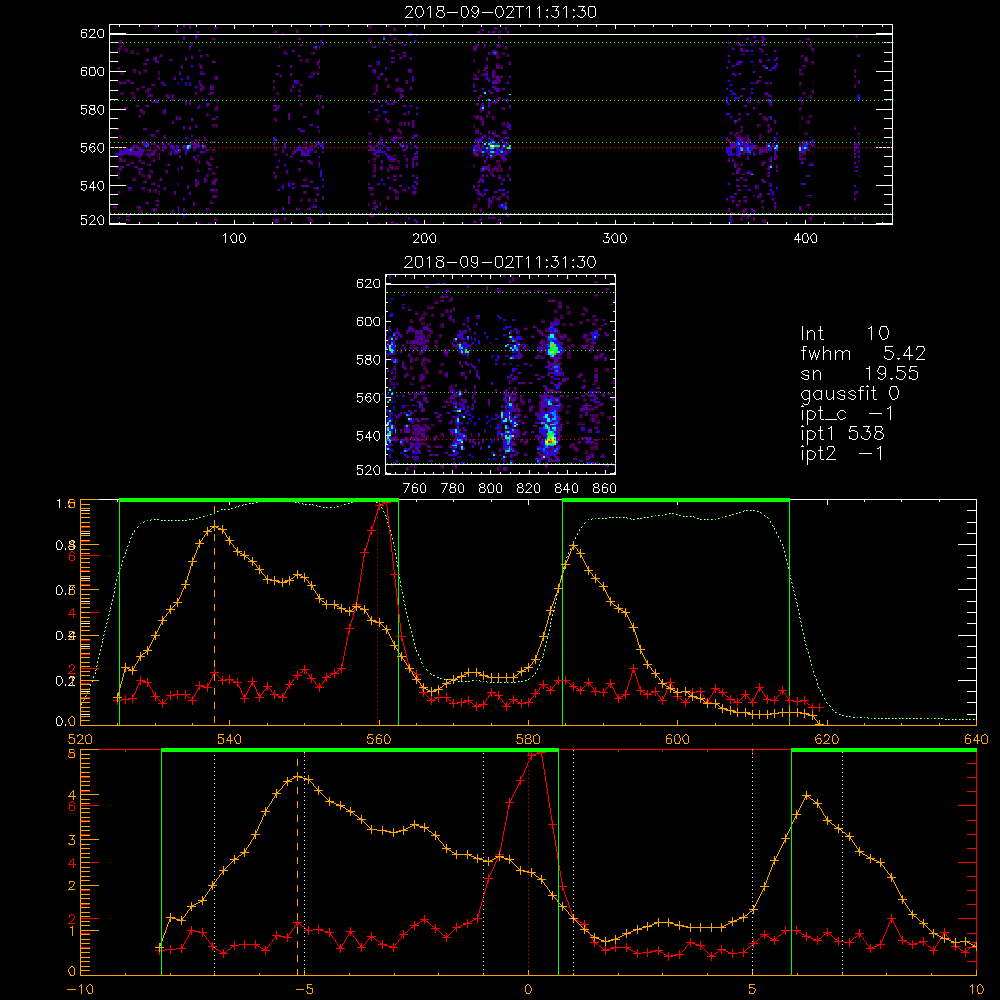Image resolution: width=1000 pixels, height=1000 pixels.
Task: Click the red dotted marker at 560 in the profile plot
Action: (x=378, y=615)
